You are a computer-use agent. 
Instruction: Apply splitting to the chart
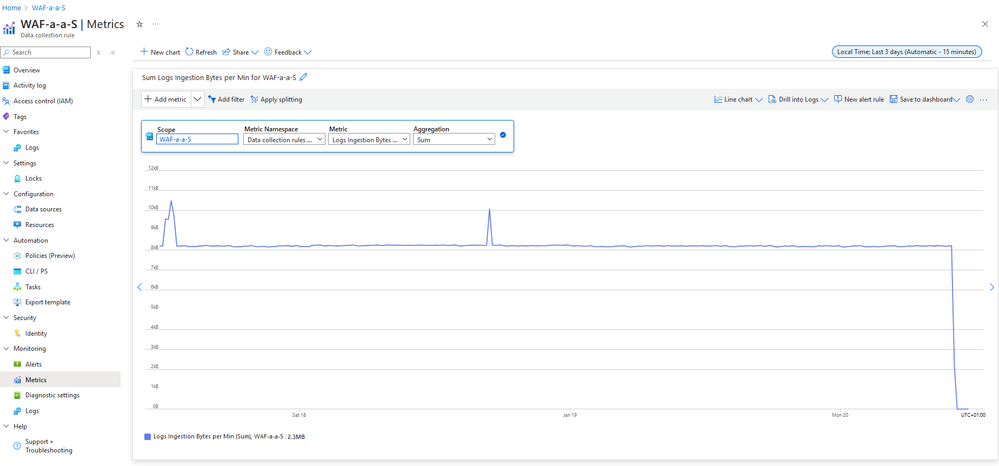pyautogui.click(x=276, y=100)
